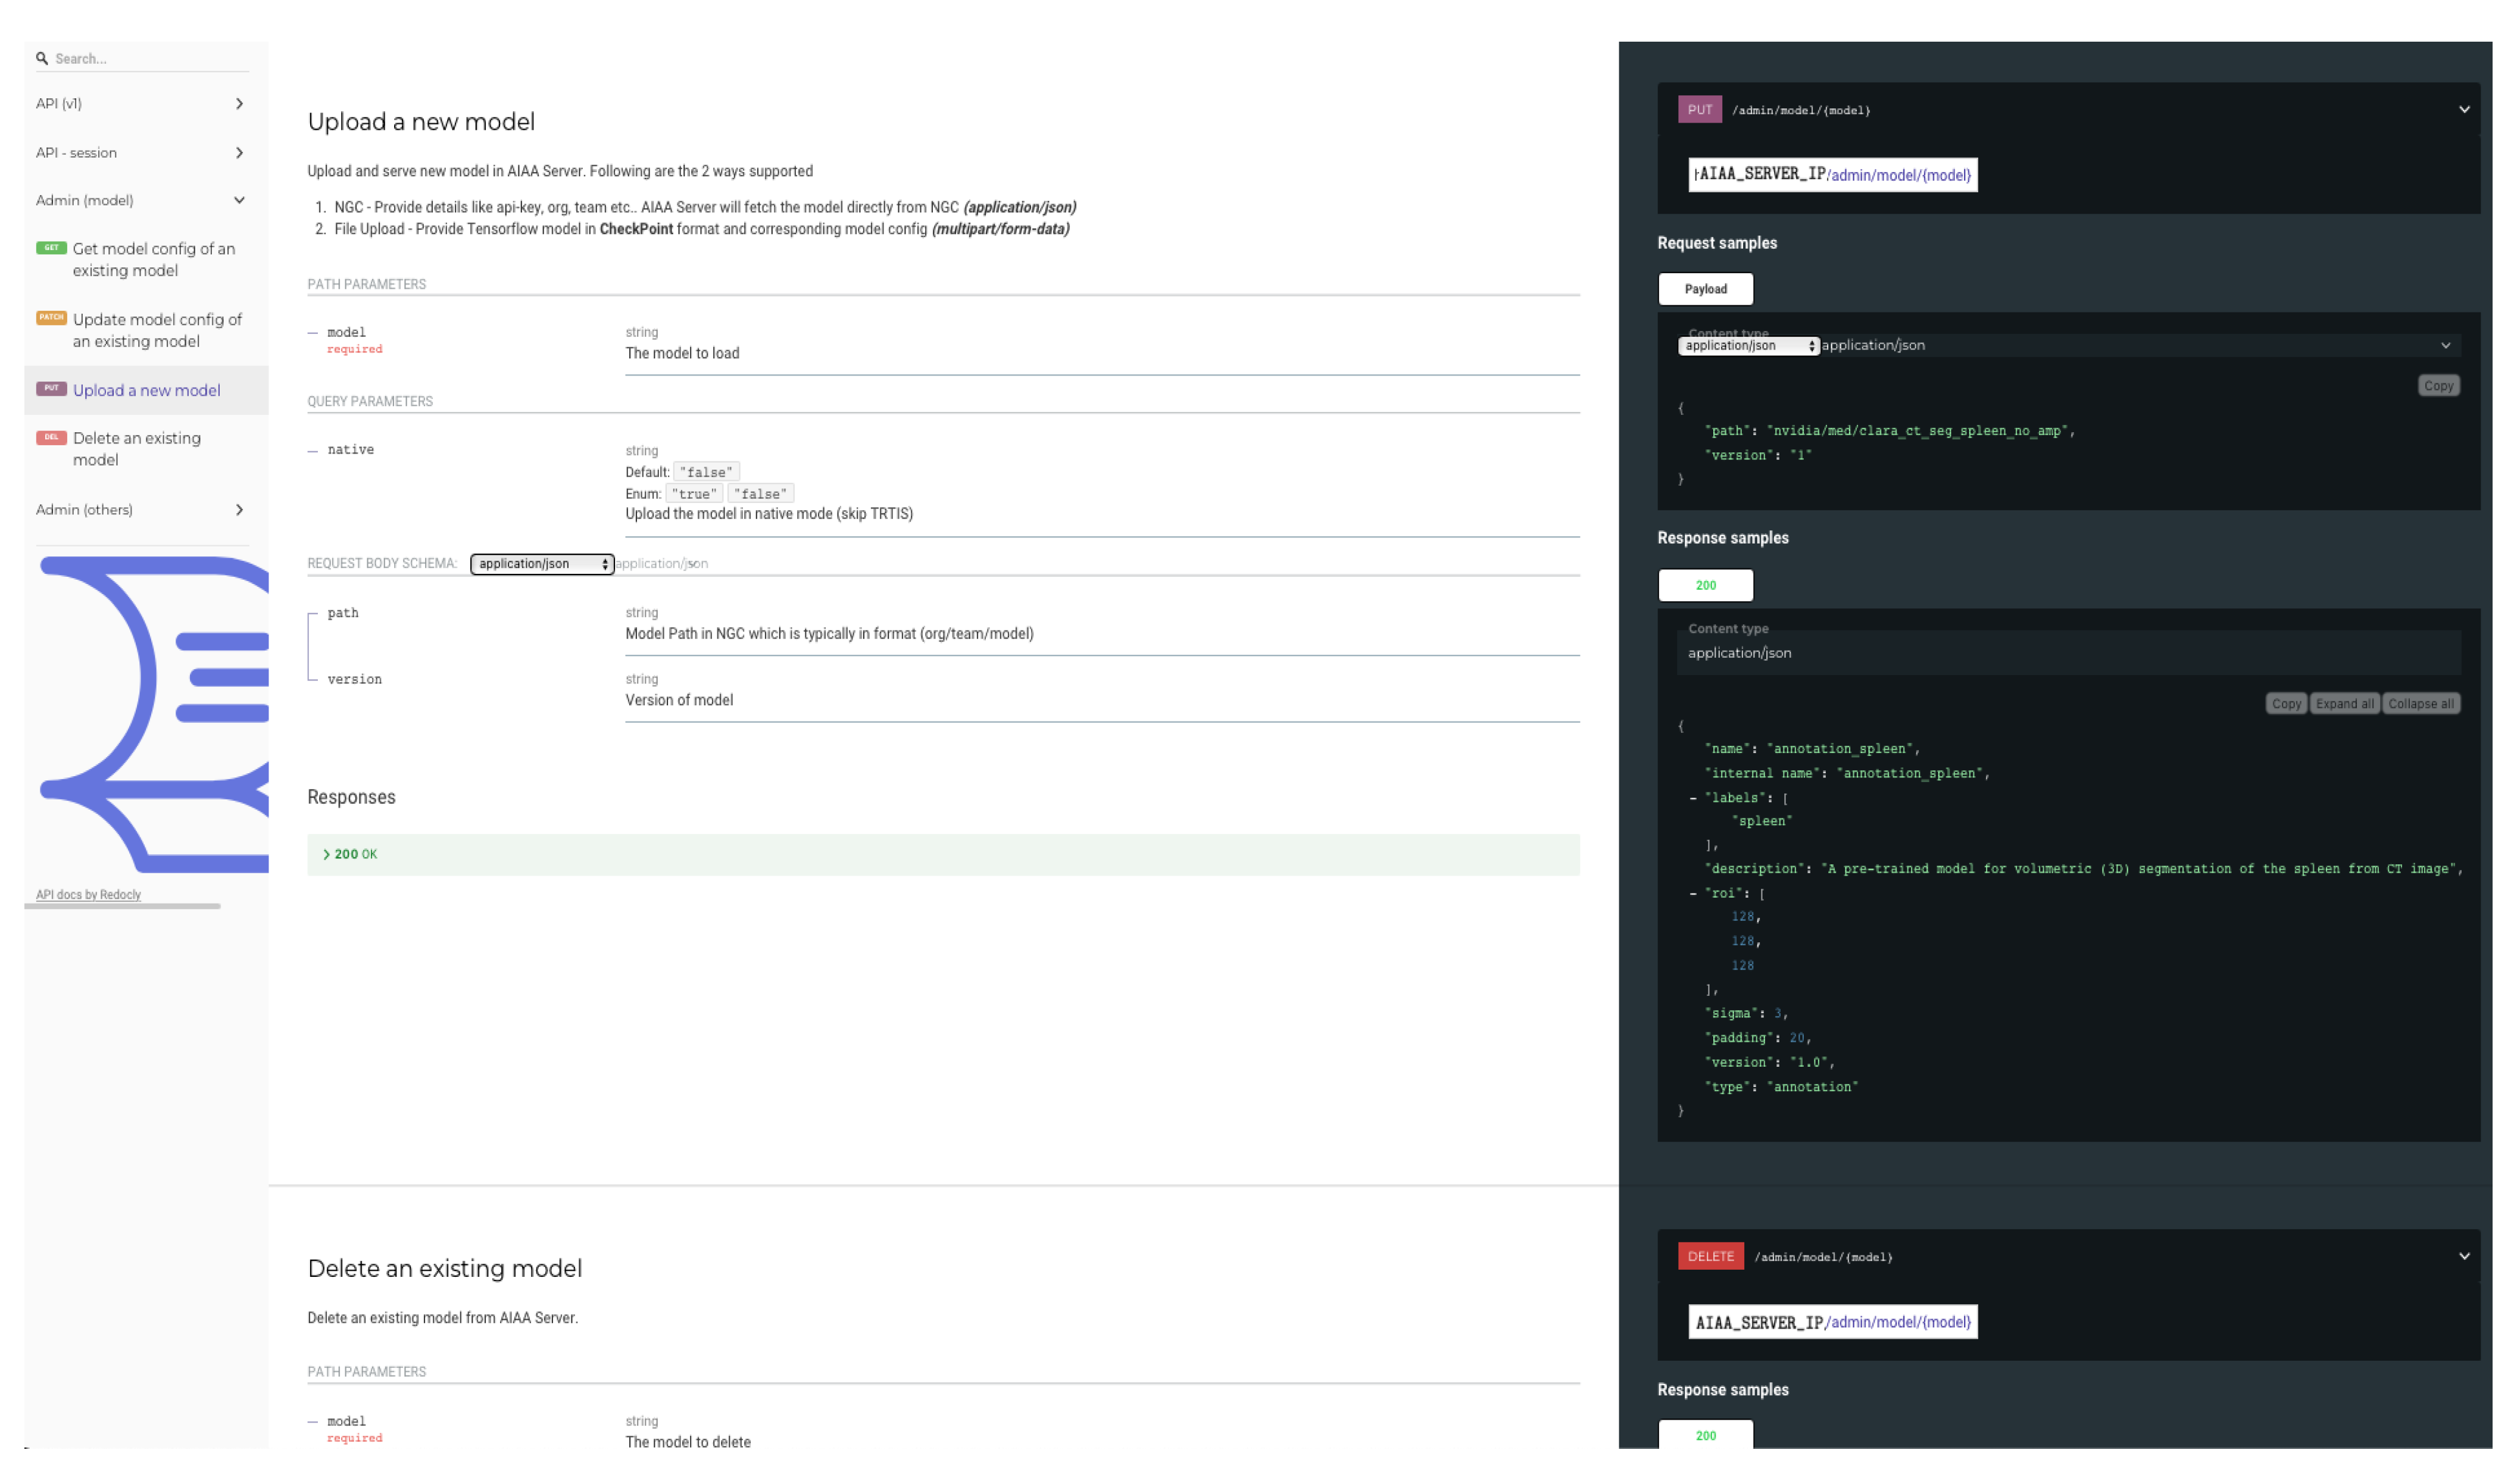The image size is (2517, 1484).
Task: Click the search magnifier icon
Action: click(x=42, y=59)
